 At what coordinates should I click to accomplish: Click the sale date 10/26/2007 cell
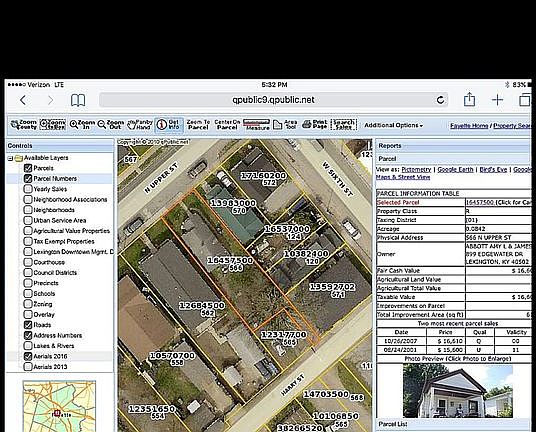point(401,341)
